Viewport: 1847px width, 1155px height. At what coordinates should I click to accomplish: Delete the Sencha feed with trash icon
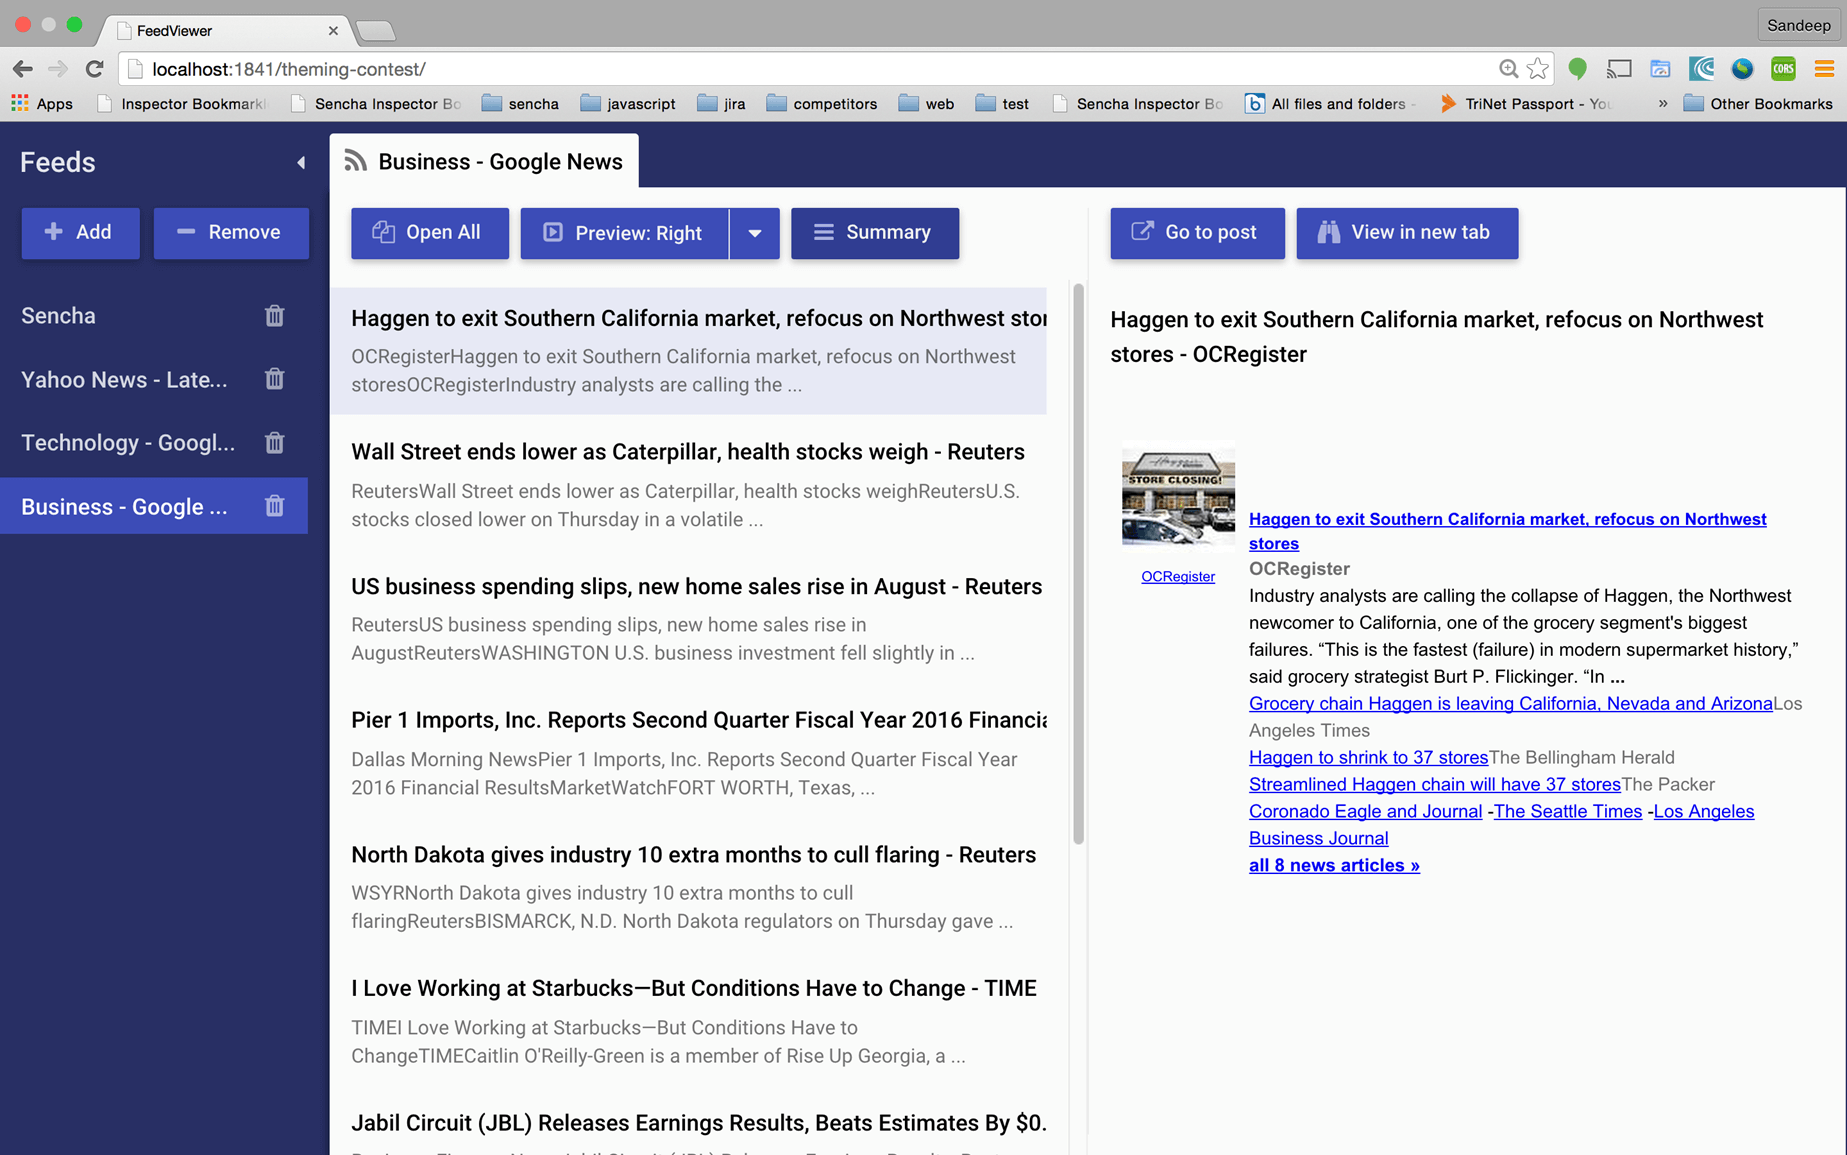coord(274,316)
